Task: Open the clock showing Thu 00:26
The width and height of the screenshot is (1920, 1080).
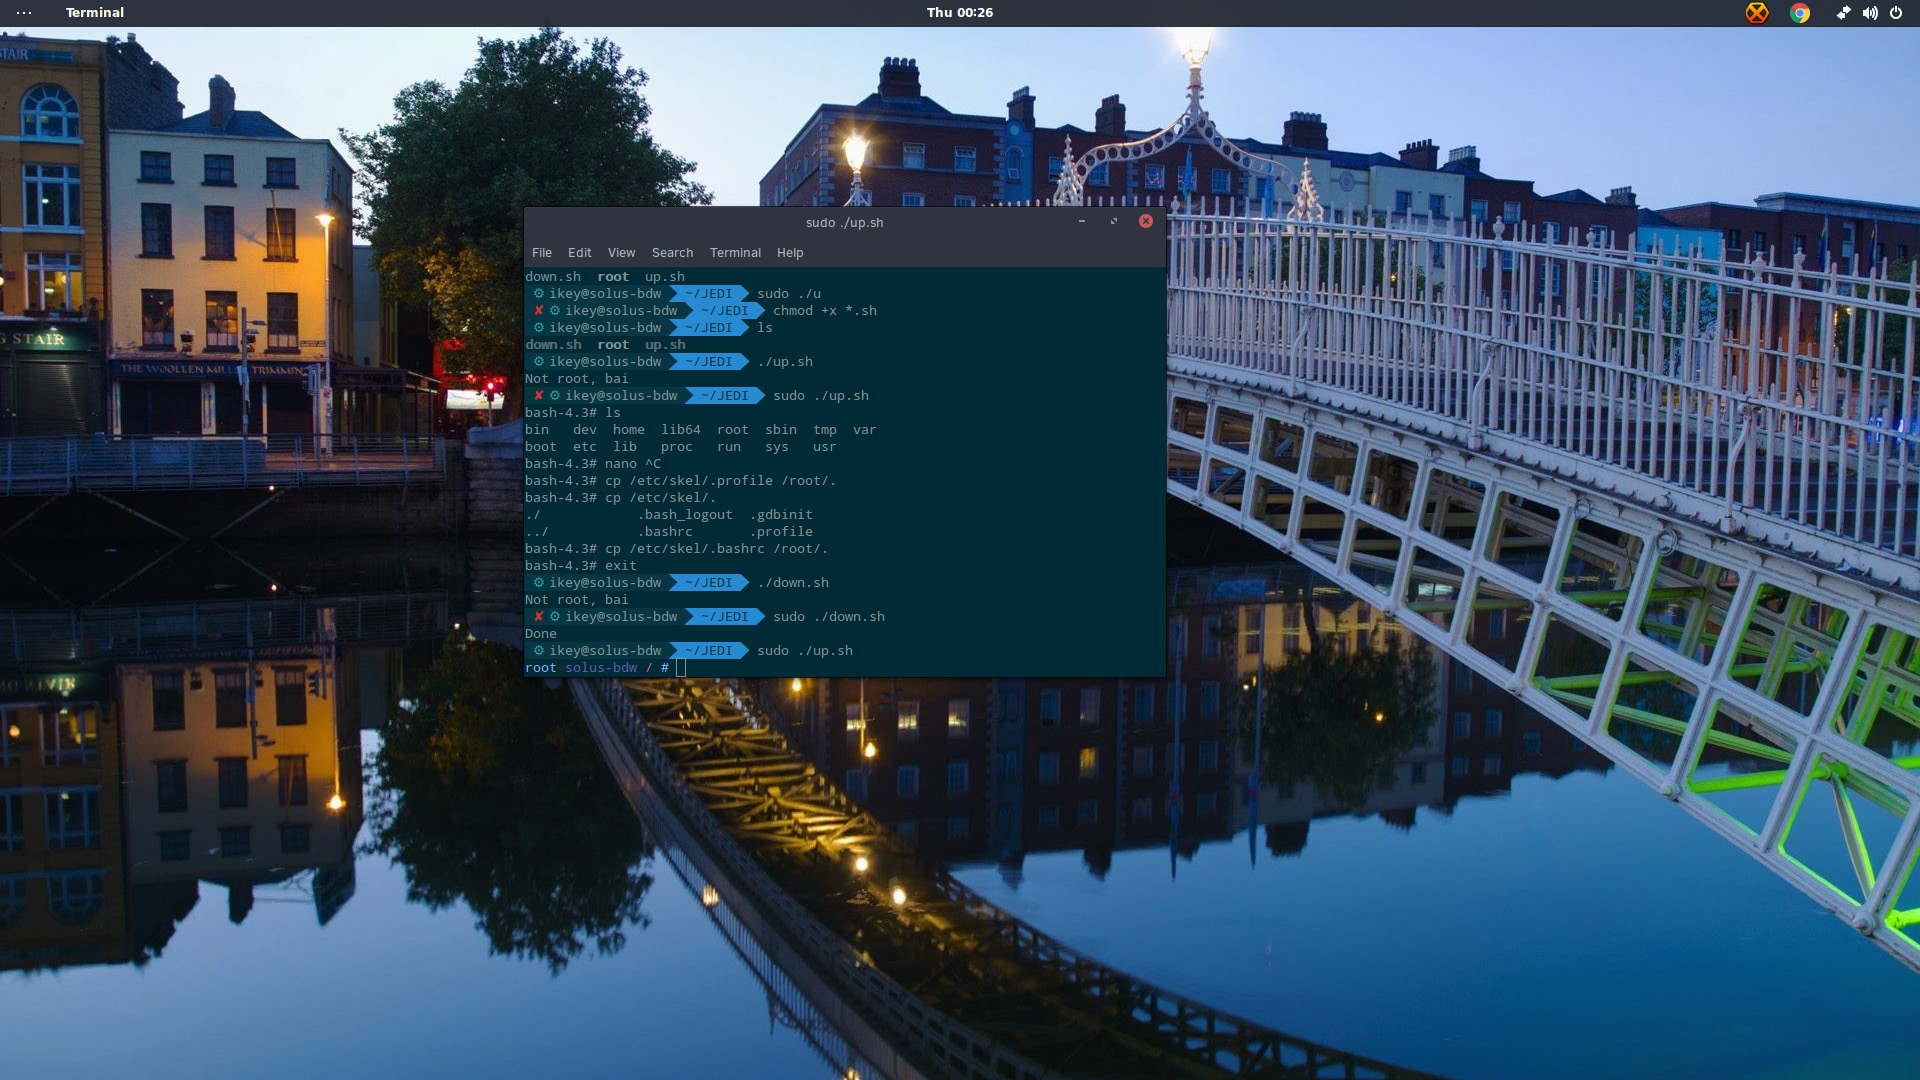Action: point(960,13)
